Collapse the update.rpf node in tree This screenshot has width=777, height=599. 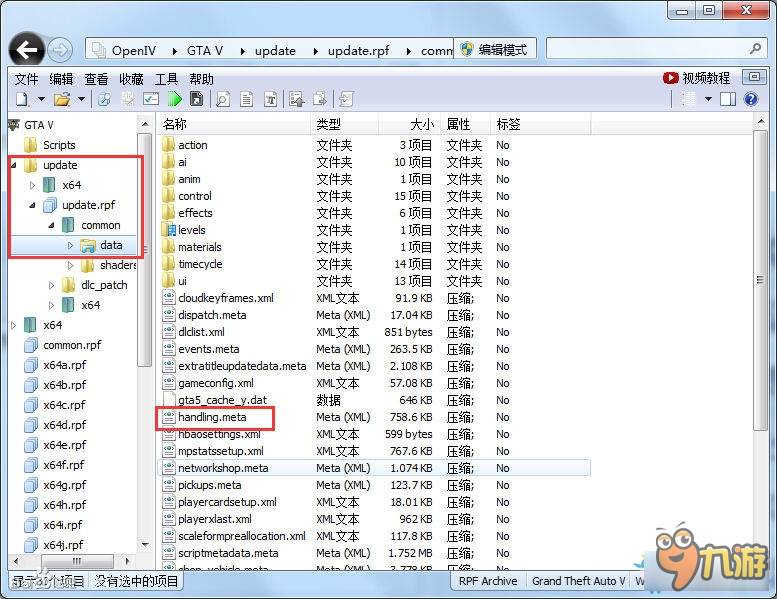(x=33, y=205)
